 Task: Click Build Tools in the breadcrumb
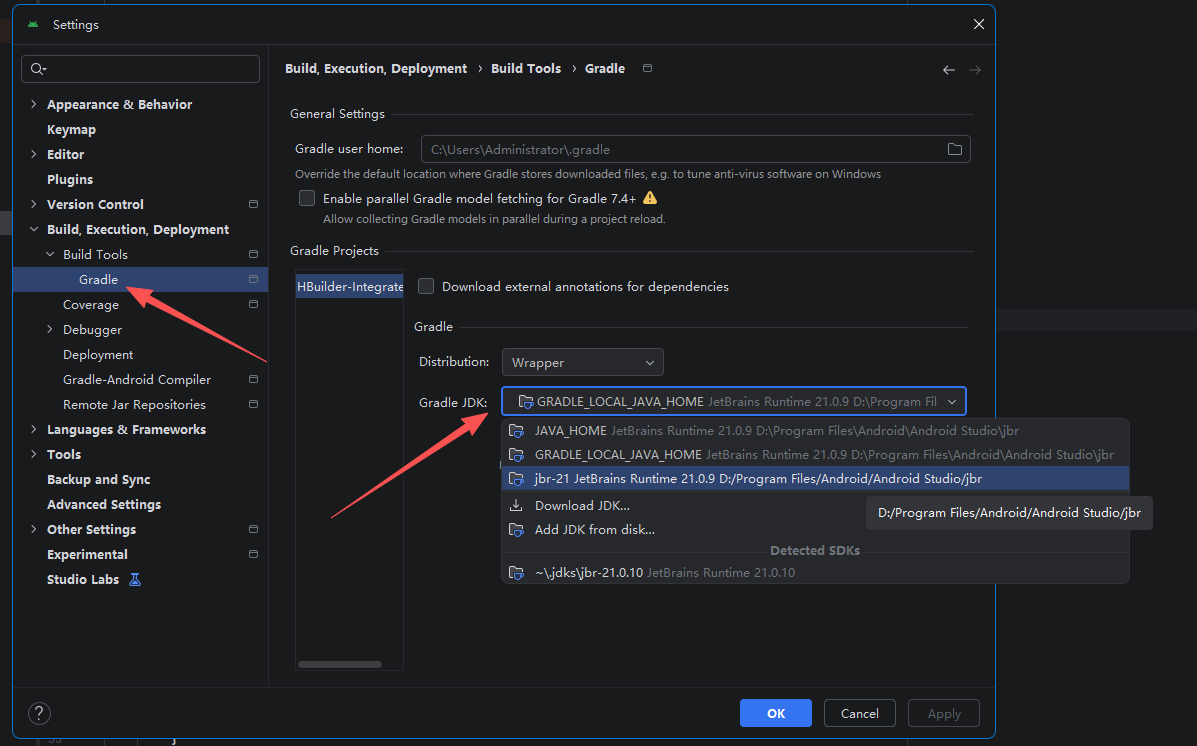coord(526,68)
